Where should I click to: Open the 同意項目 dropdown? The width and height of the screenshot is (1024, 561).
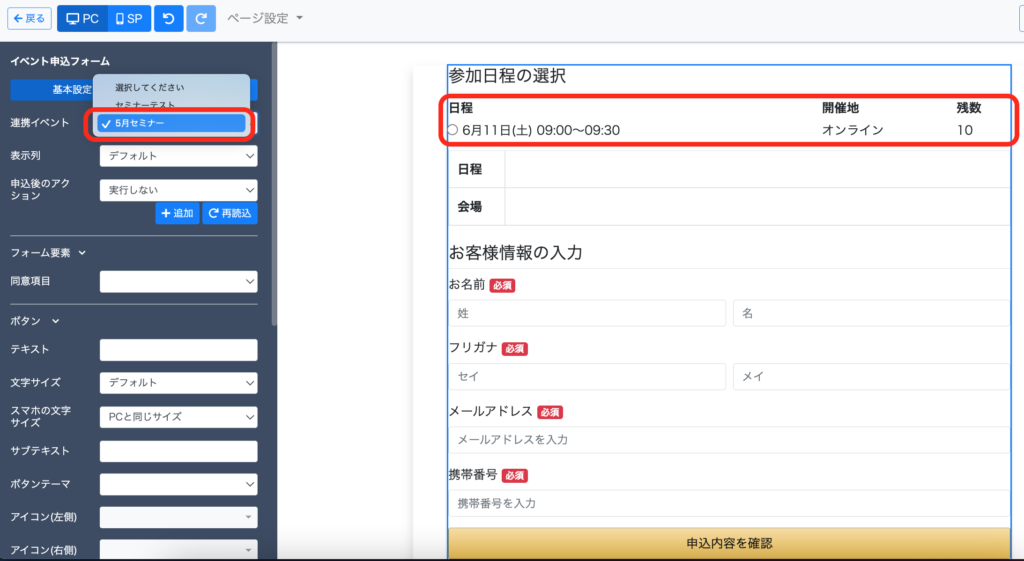pos(178,282)
